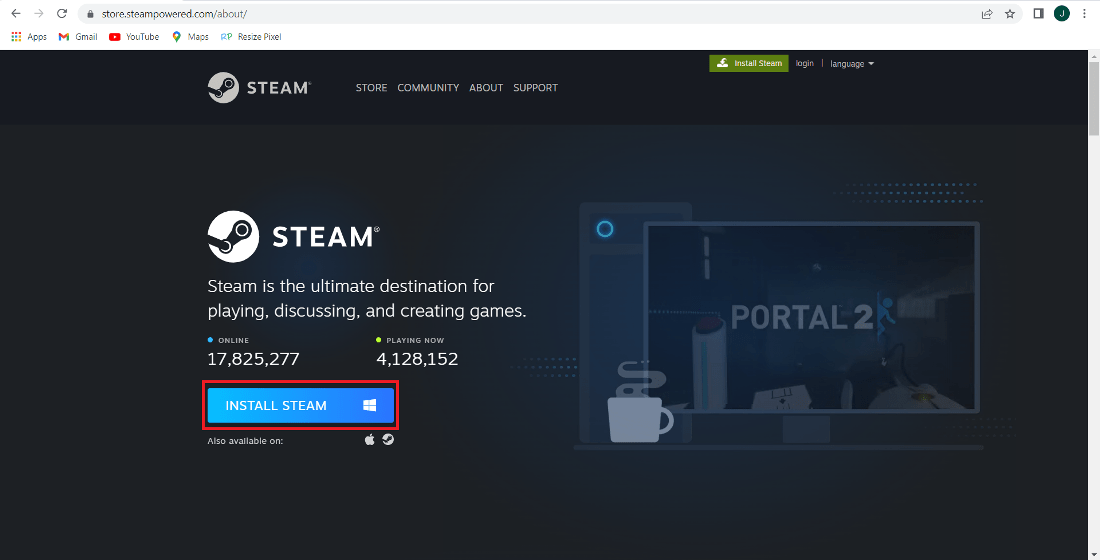The height and width of the screenshot is (560, 1100).
Task: Open the Chrome profile avatar J
Action: [x=1061, y=13]
